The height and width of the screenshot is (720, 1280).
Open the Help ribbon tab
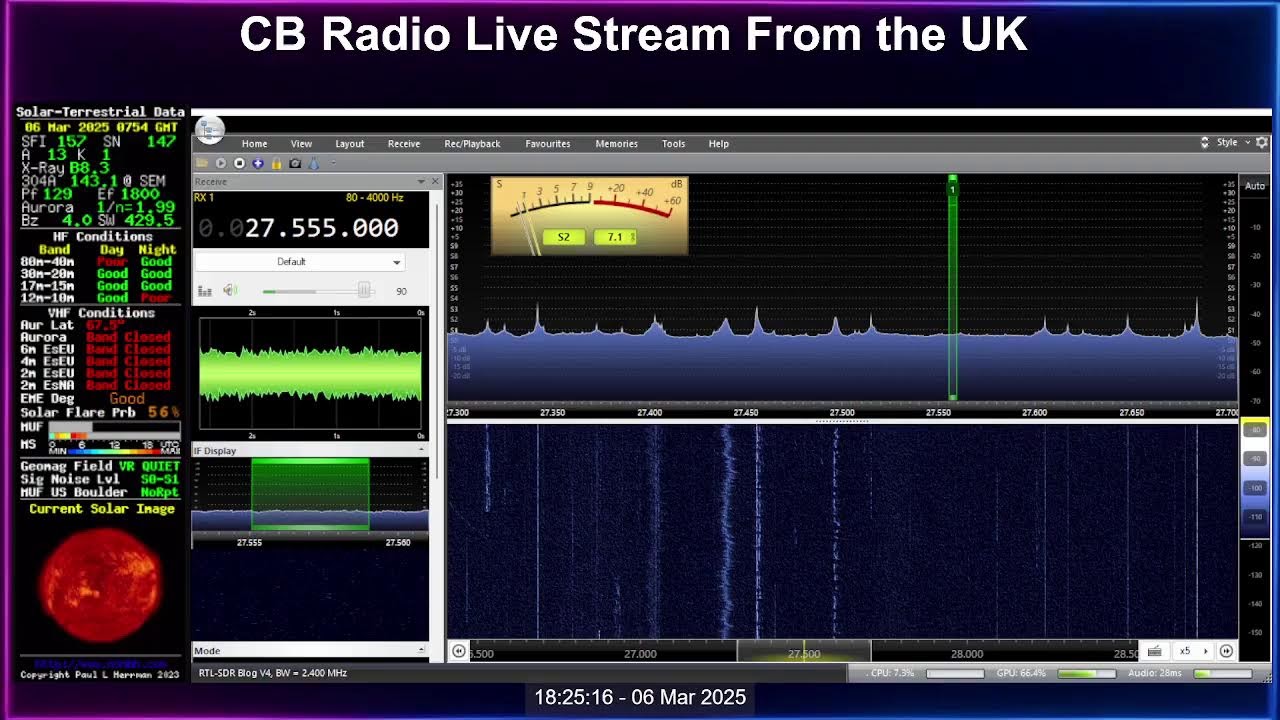[718, 144]
